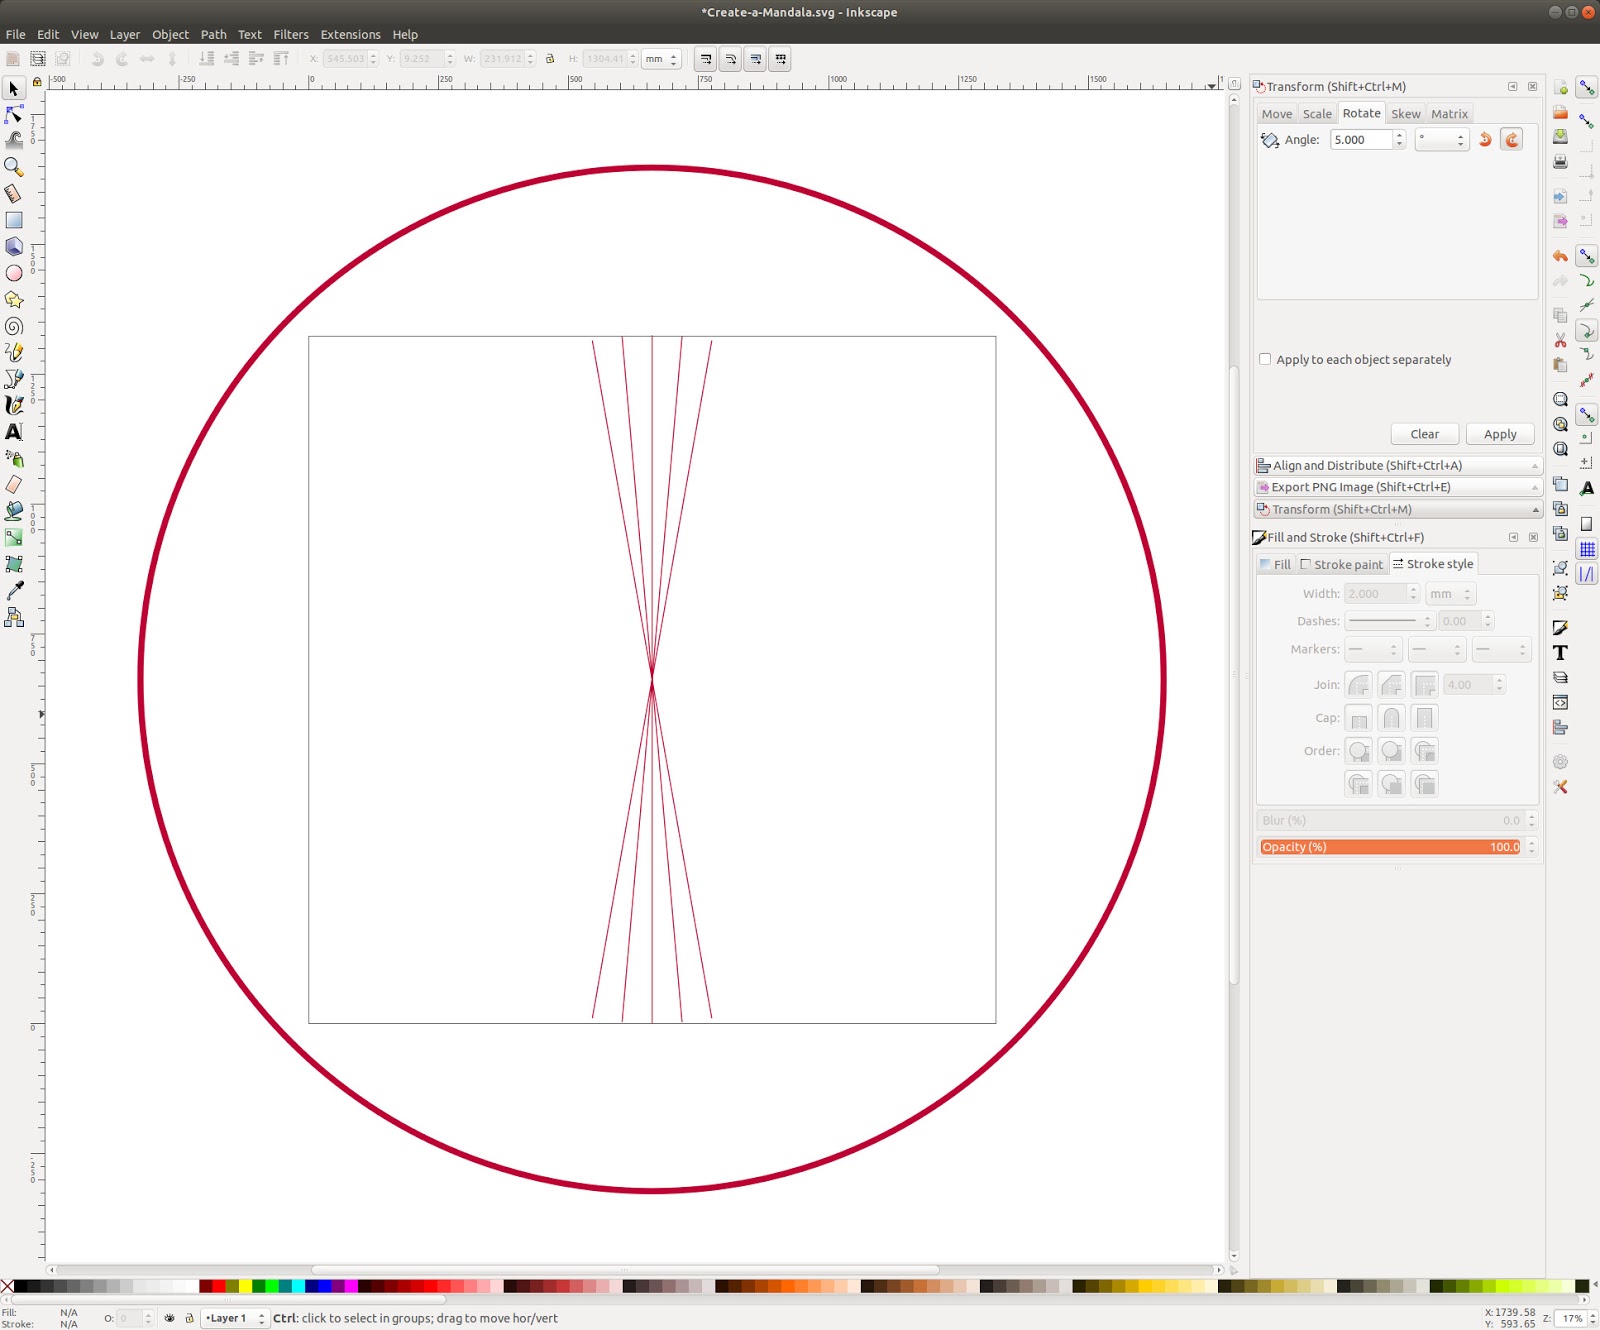Image resolution: width=1600 pixels, height=1330 pixels.
Task: Select the Paint Bucket fill tool
Action: 14,511
